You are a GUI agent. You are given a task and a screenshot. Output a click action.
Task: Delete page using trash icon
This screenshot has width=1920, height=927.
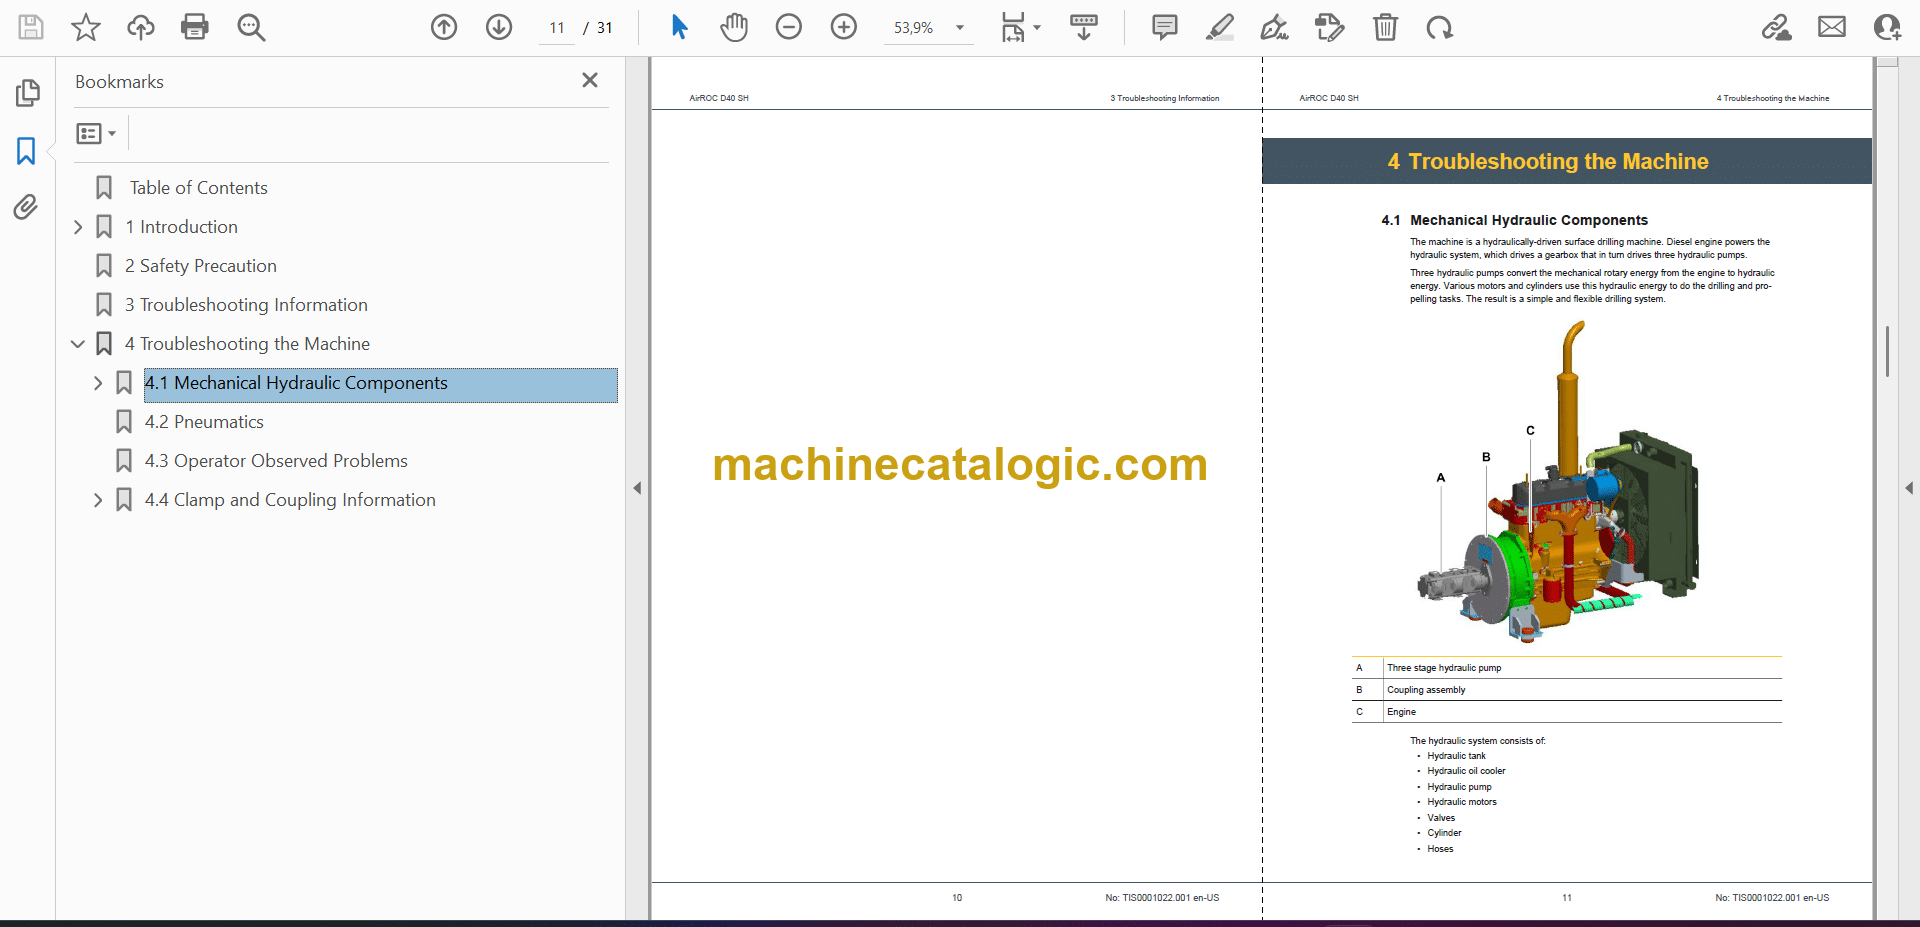coord(1385,27)
